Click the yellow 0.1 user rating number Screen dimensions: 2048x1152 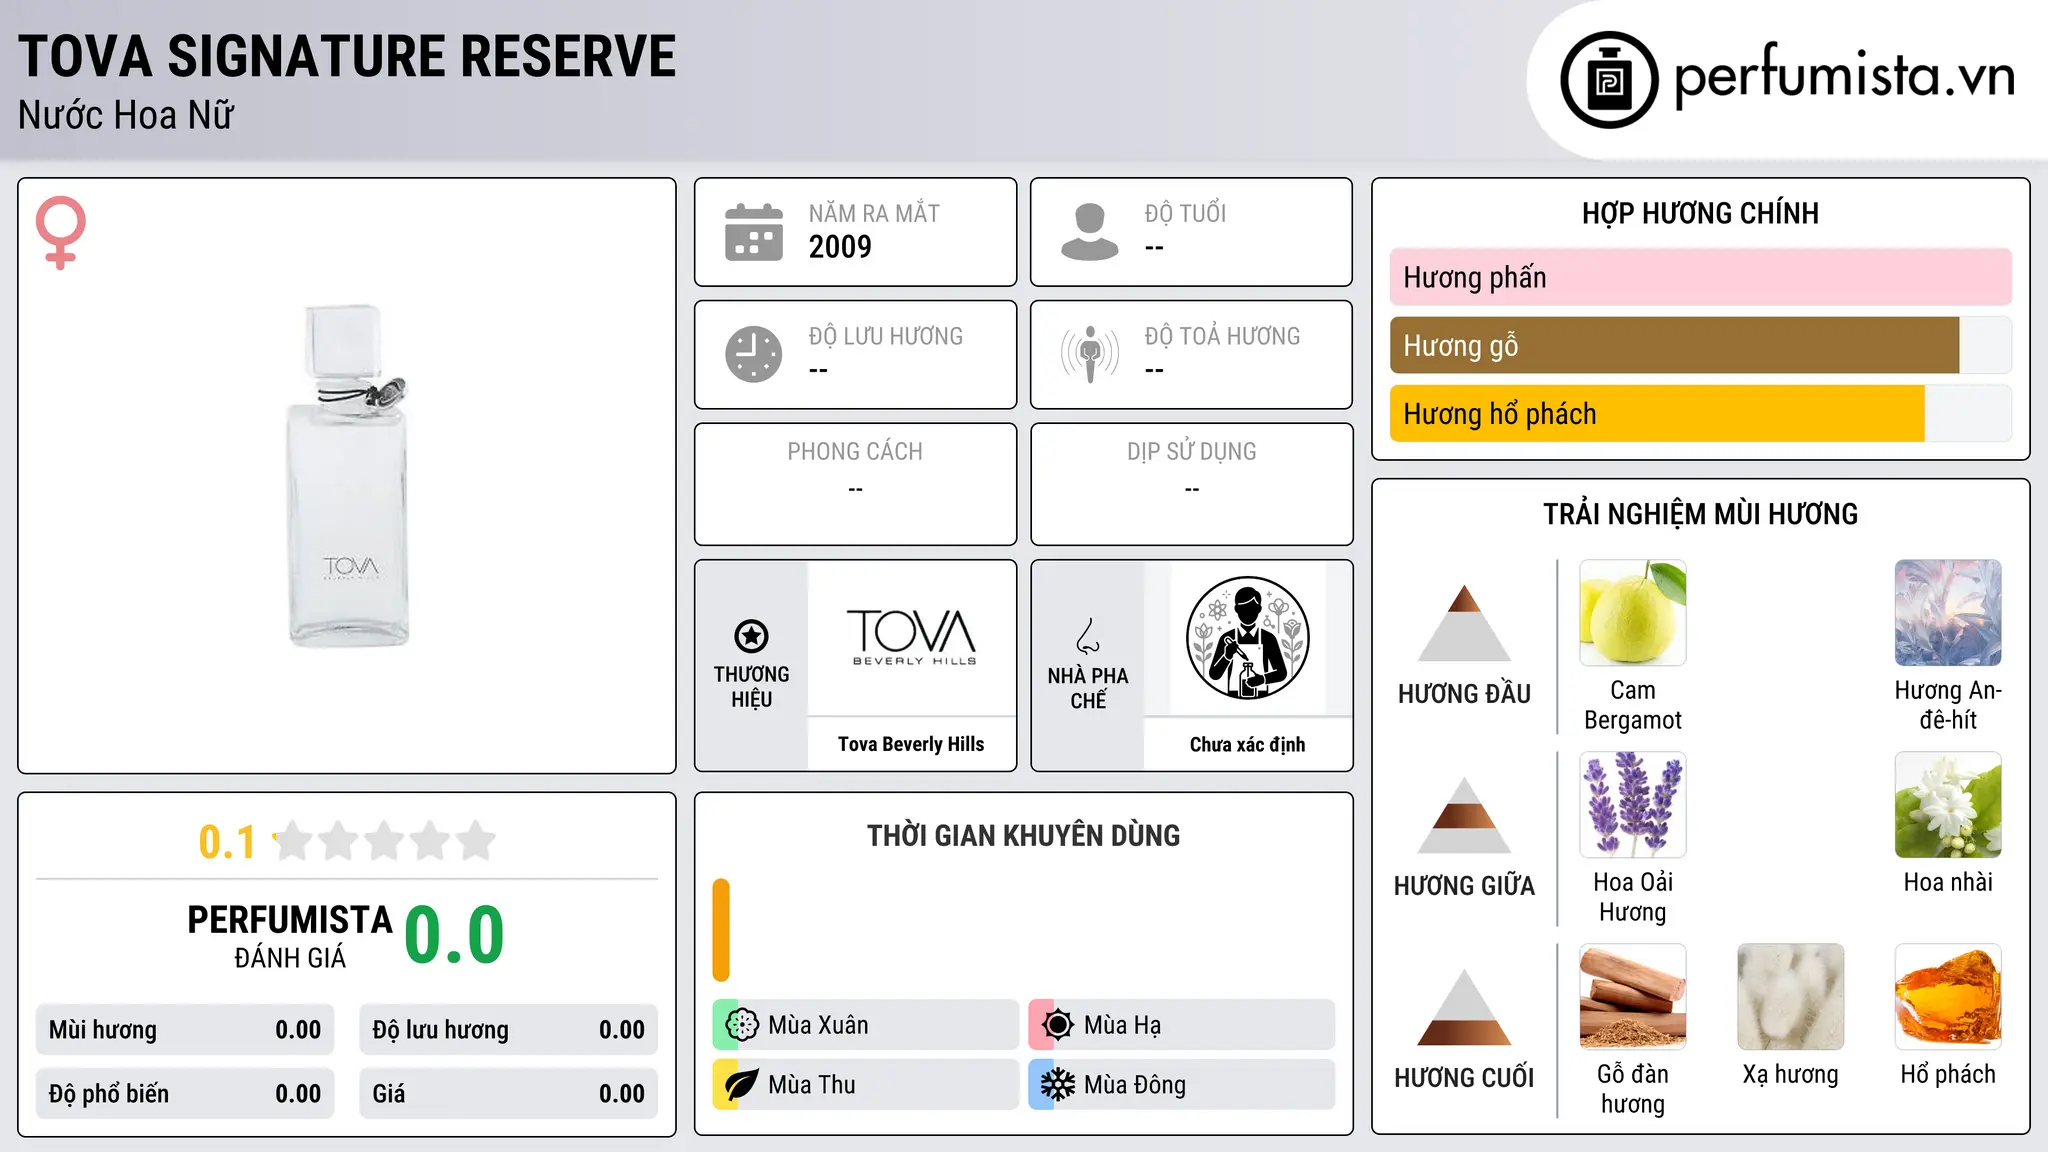227,842
